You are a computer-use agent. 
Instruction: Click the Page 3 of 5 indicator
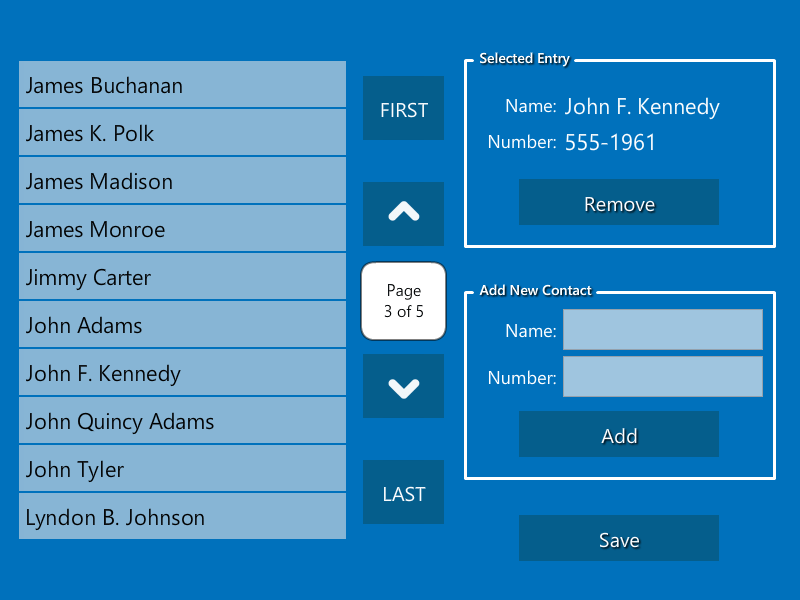[x=403, y=300]
